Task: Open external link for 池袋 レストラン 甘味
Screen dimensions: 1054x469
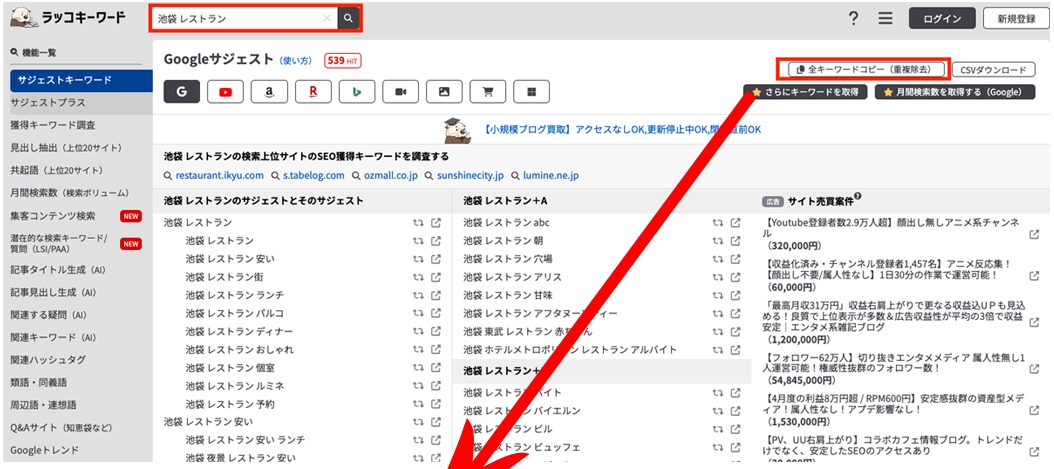Action: point(735,295)
